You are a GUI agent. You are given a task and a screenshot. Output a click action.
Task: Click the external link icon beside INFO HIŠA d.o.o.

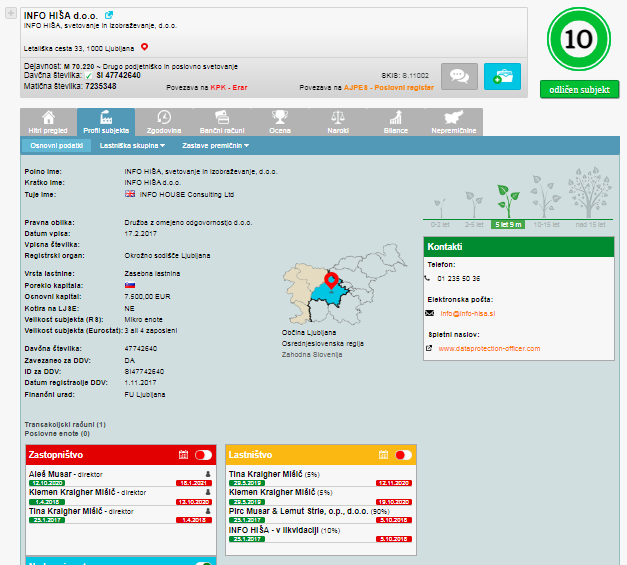(x=108, y=15)
